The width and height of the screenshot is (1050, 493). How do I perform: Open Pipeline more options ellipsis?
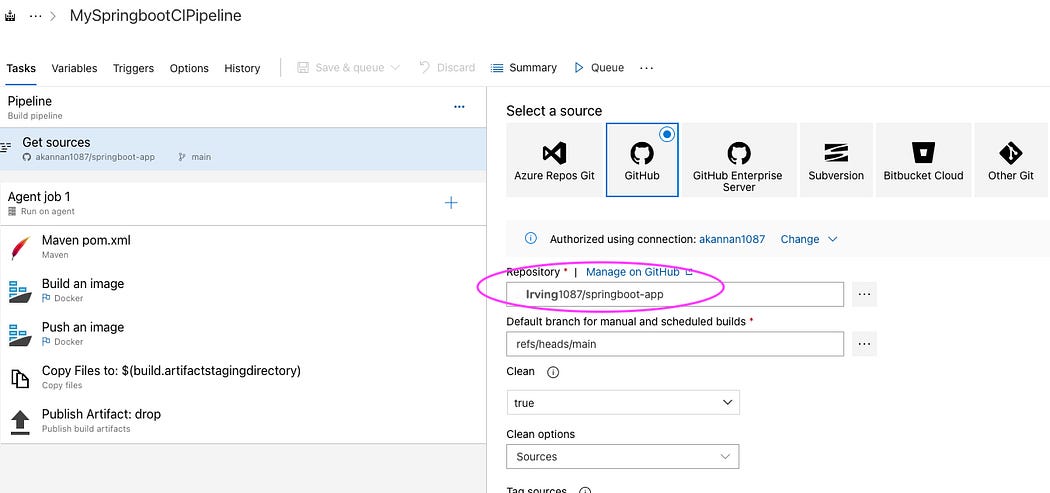point(459,107)
